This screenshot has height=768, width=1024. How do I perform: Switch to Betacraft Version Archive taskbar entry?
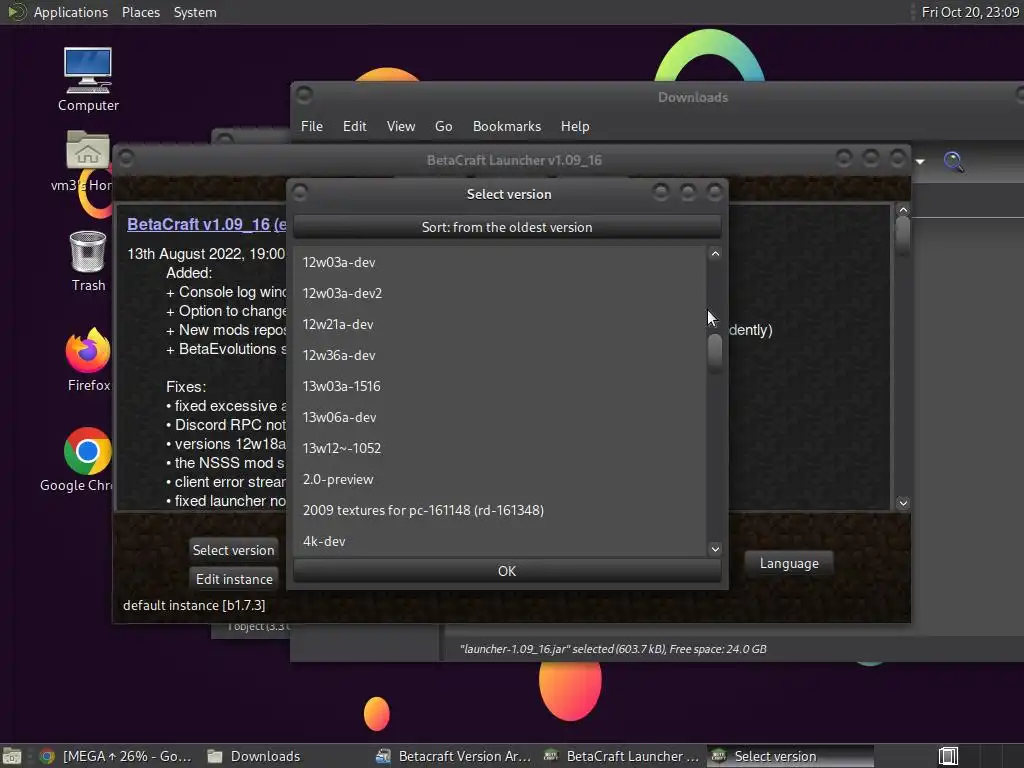pyautogui.click(x=454, y=756)
